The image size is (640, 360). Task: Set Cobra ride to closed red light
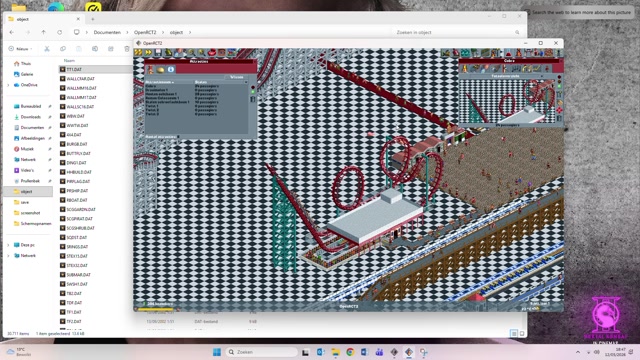pyautogui.click(x=559, y=77)
